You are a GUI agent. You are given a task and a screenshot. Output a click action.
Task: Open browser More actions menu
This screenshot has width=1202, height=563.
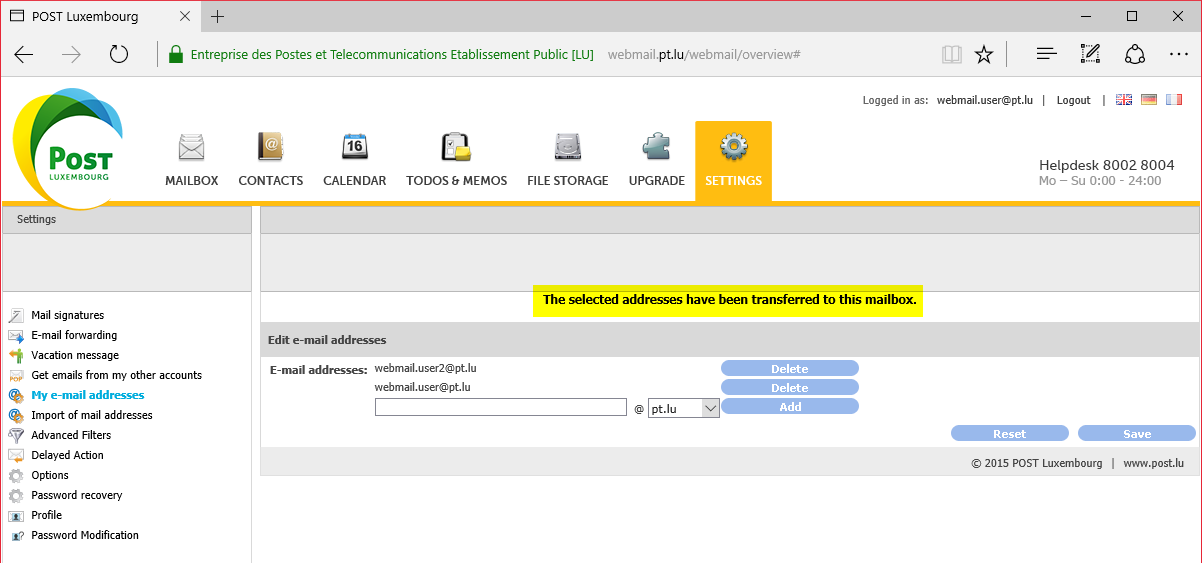click(x=1178, y=54)
